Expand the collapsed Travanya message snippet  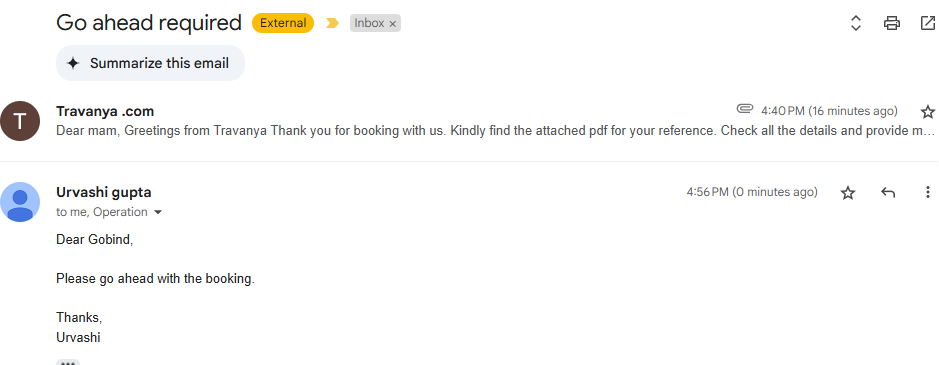tap(495, 131)
